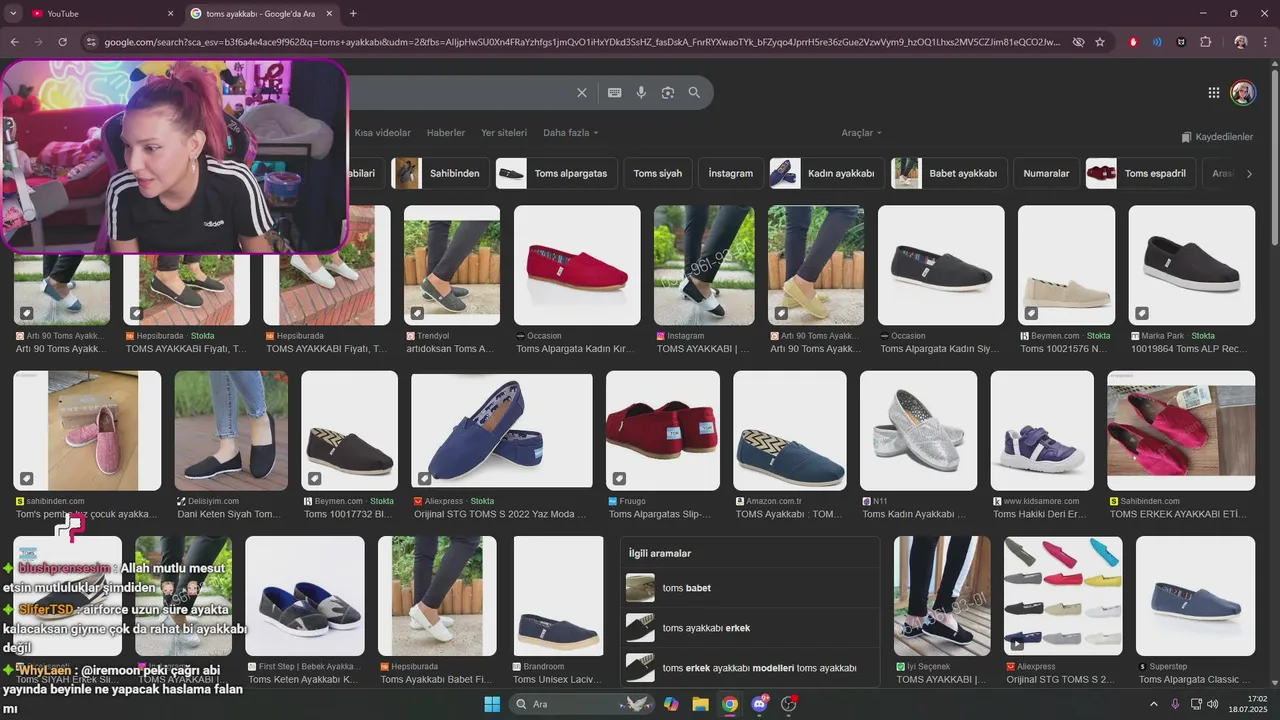
Task: Switch to Chrome in the taskbar
Action: (x=730, y=704)
